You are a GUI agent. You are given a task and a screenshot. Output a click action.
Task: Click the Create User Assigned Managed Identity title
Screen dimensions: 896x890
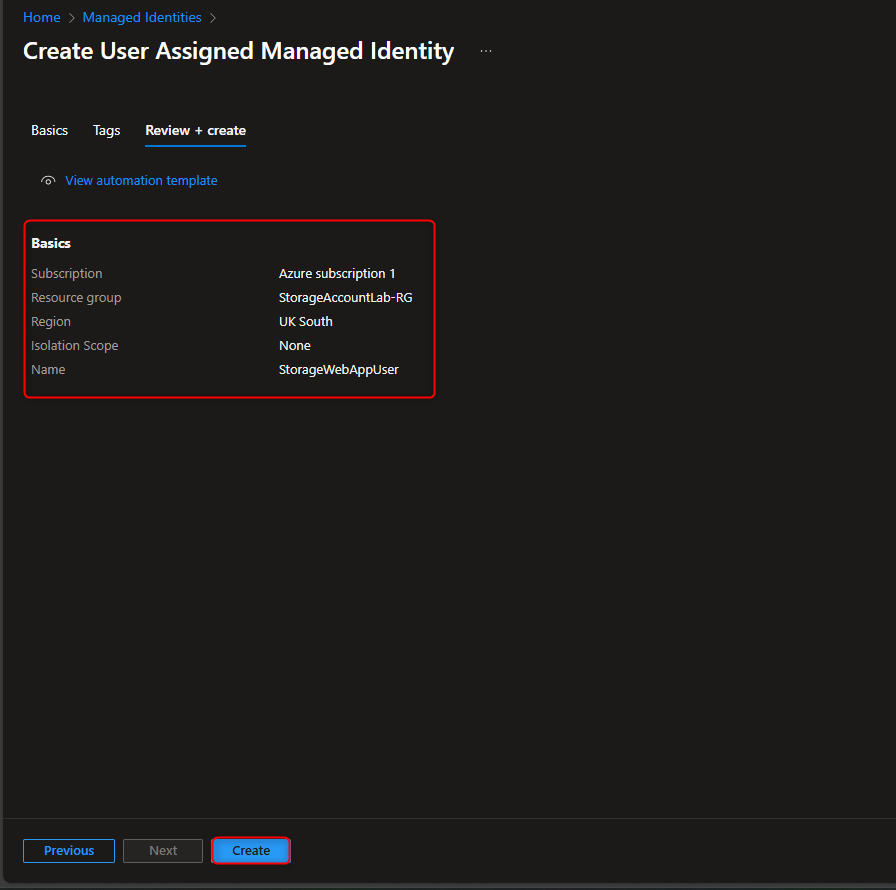click(238, 51)
